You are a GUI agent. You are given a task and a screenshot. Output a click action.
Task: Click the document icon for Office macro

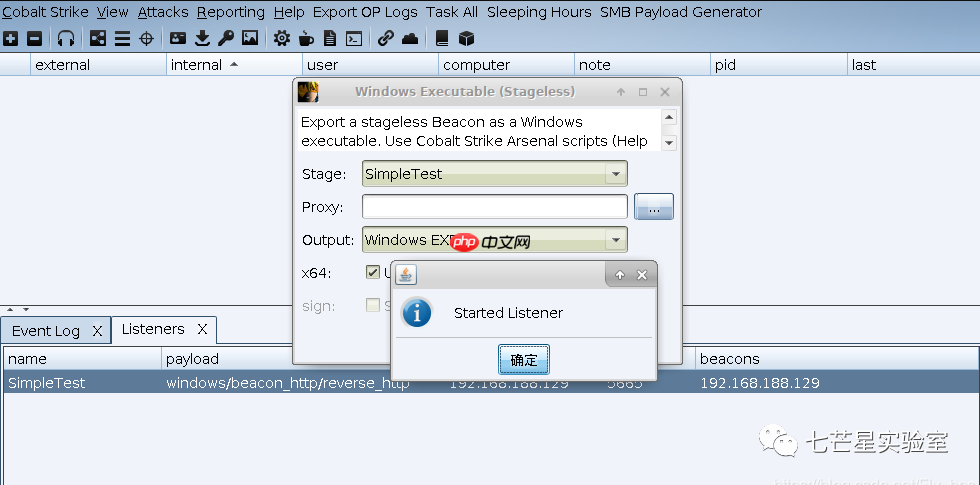pos(330,39)
